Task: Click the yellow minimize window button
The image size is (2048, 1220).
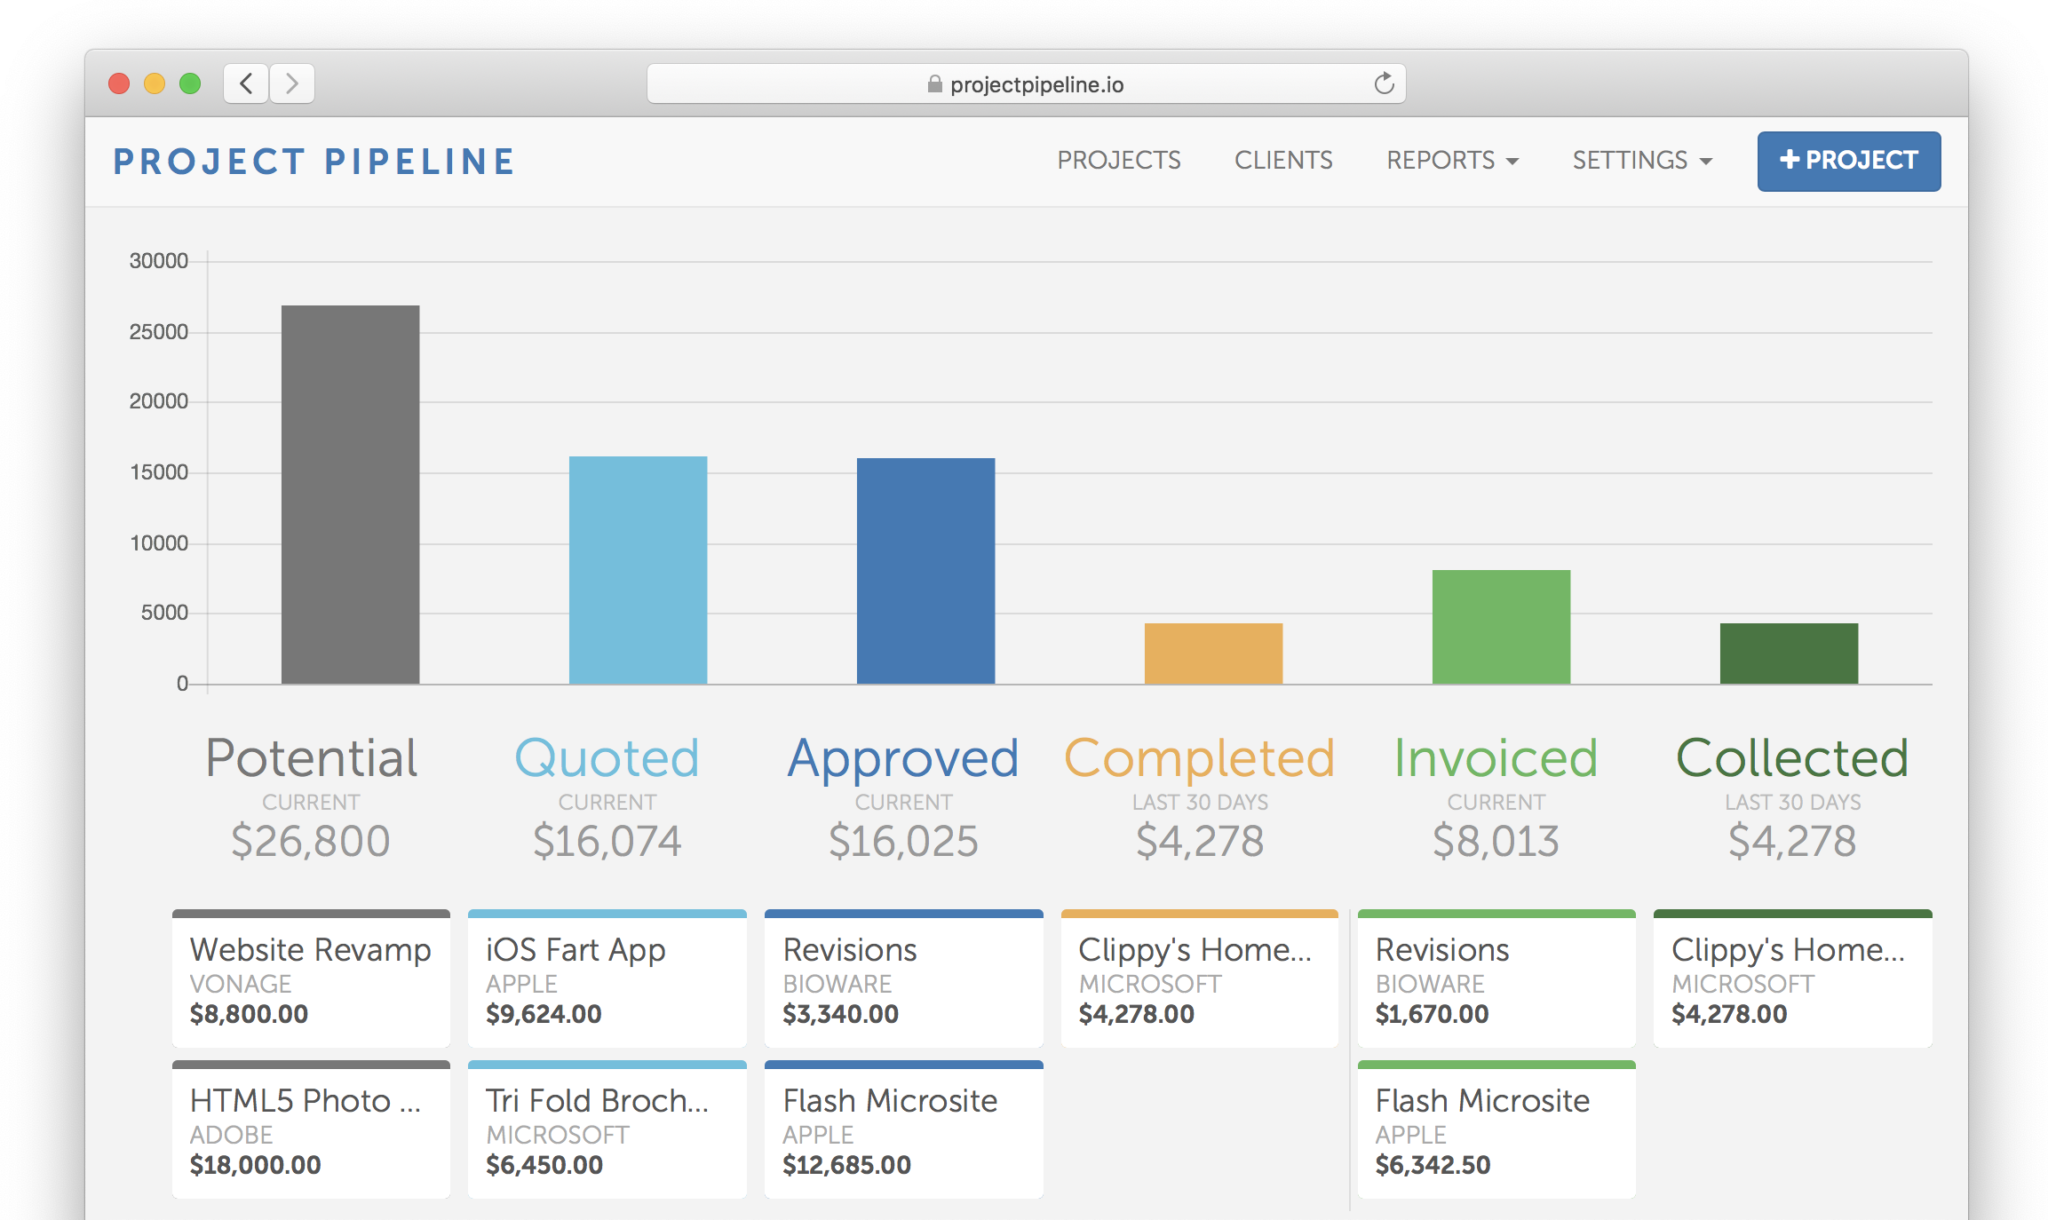Action: pyautogui.click(x=154, y=83)
